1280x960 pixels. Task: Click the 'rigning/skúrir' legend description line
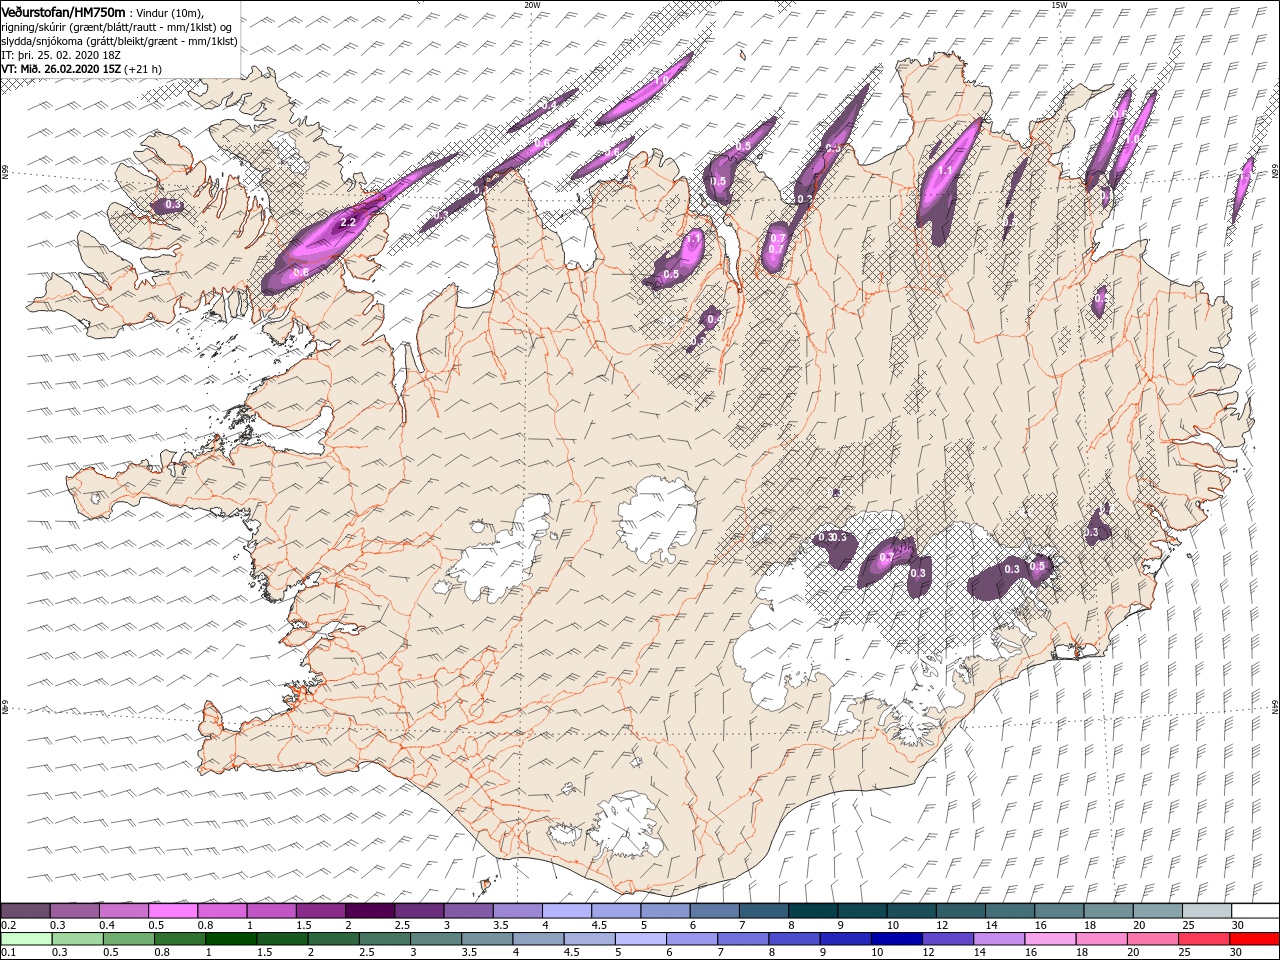pyautogui.click(x=117, y=27)
